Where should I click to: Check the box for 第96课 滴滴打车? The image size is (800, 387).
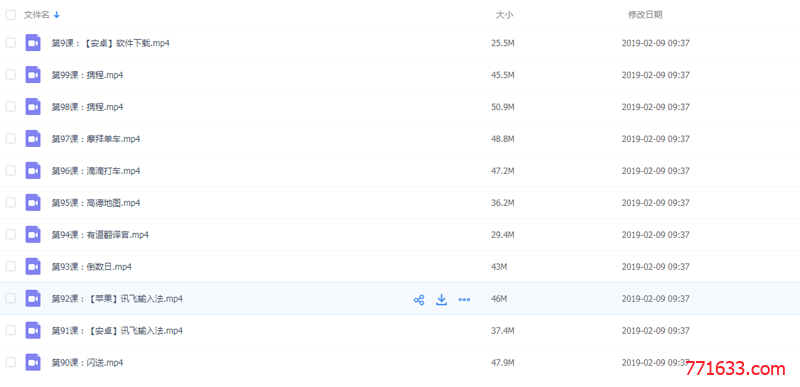click(11, 170)
